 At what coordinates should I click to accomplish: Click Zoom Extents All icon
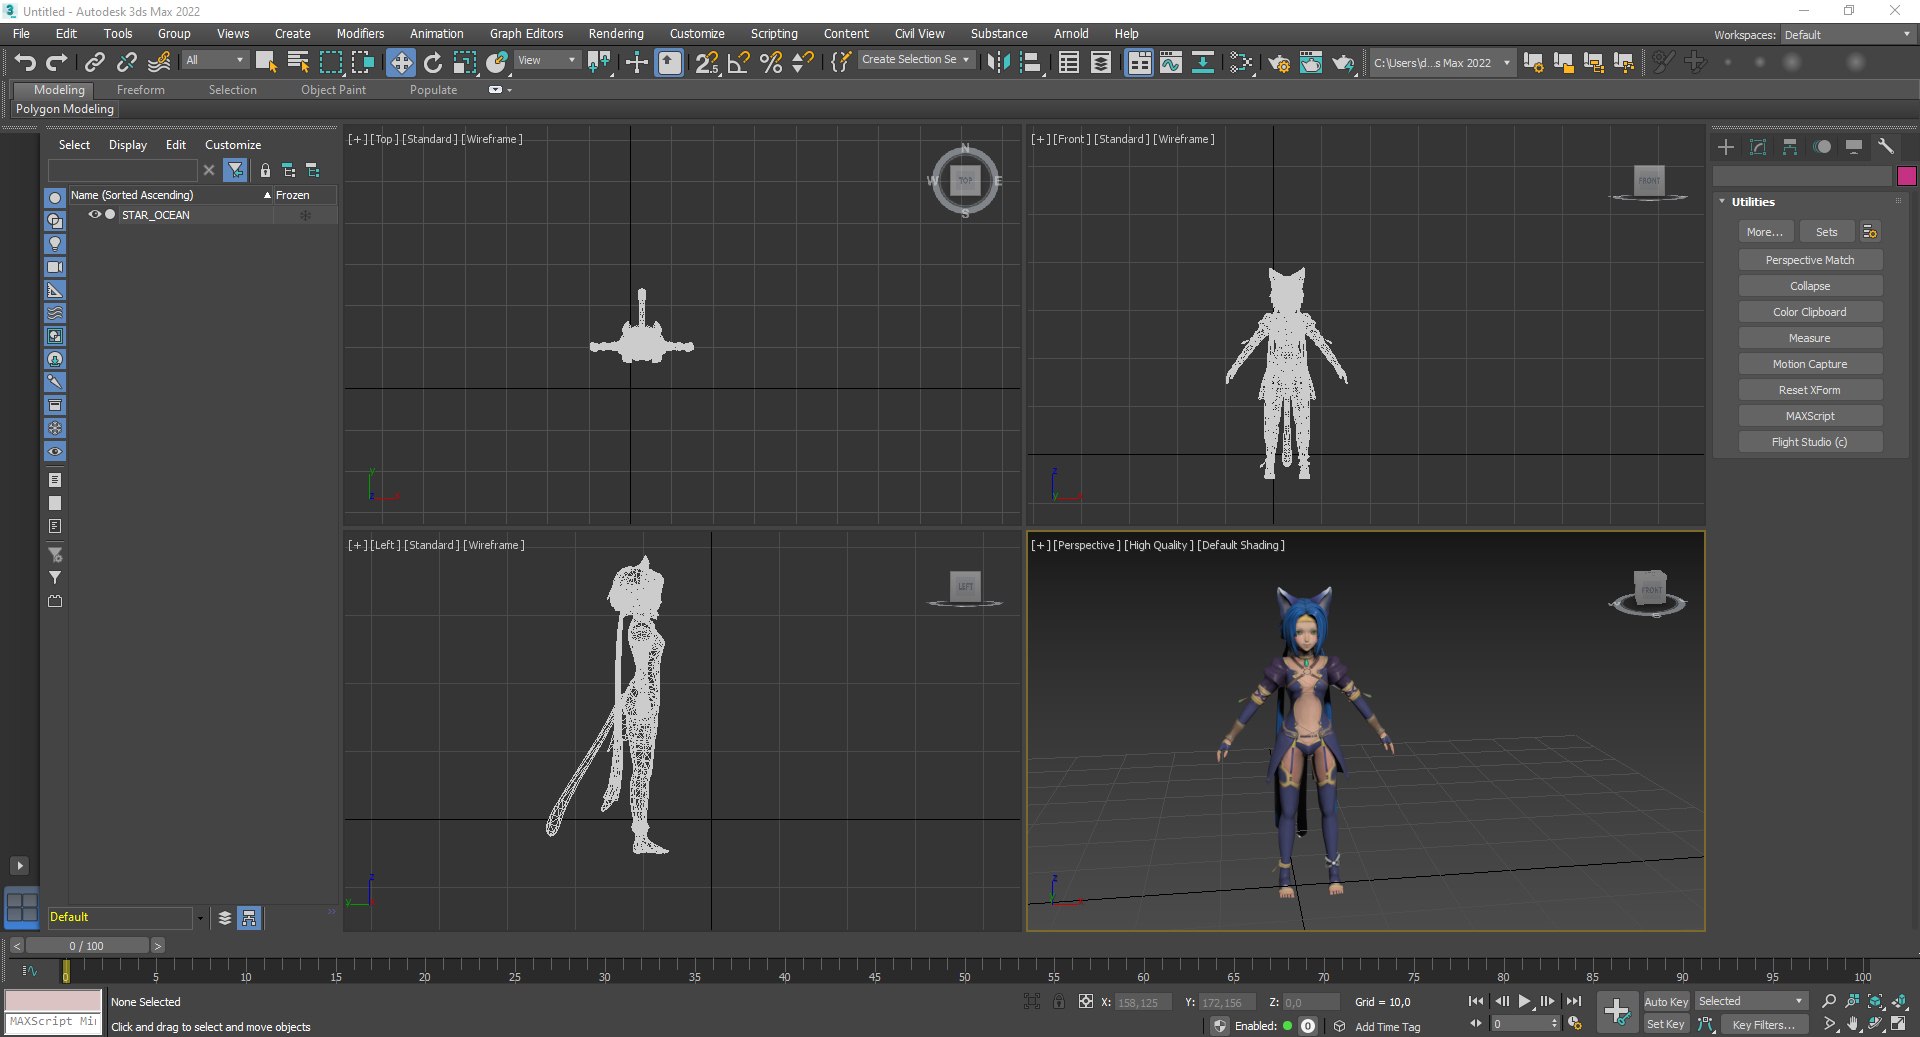(1899, 1001)
